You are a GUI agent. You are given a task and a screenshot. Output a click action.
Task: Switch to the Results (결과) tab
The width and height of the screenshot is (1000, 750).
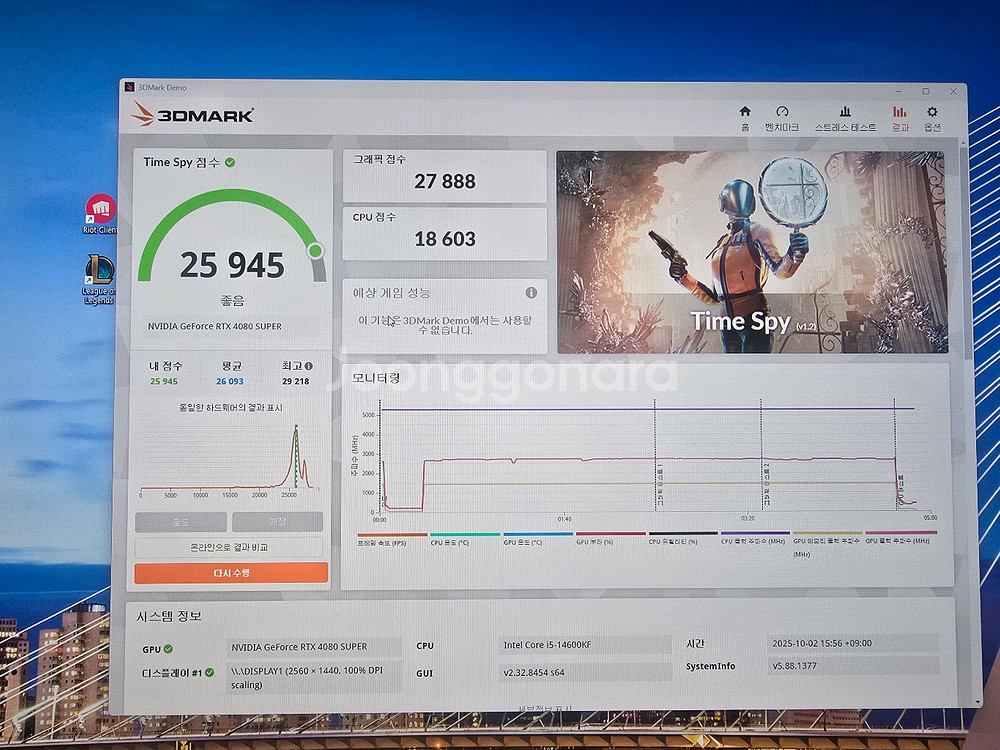(x=900, y=117)
